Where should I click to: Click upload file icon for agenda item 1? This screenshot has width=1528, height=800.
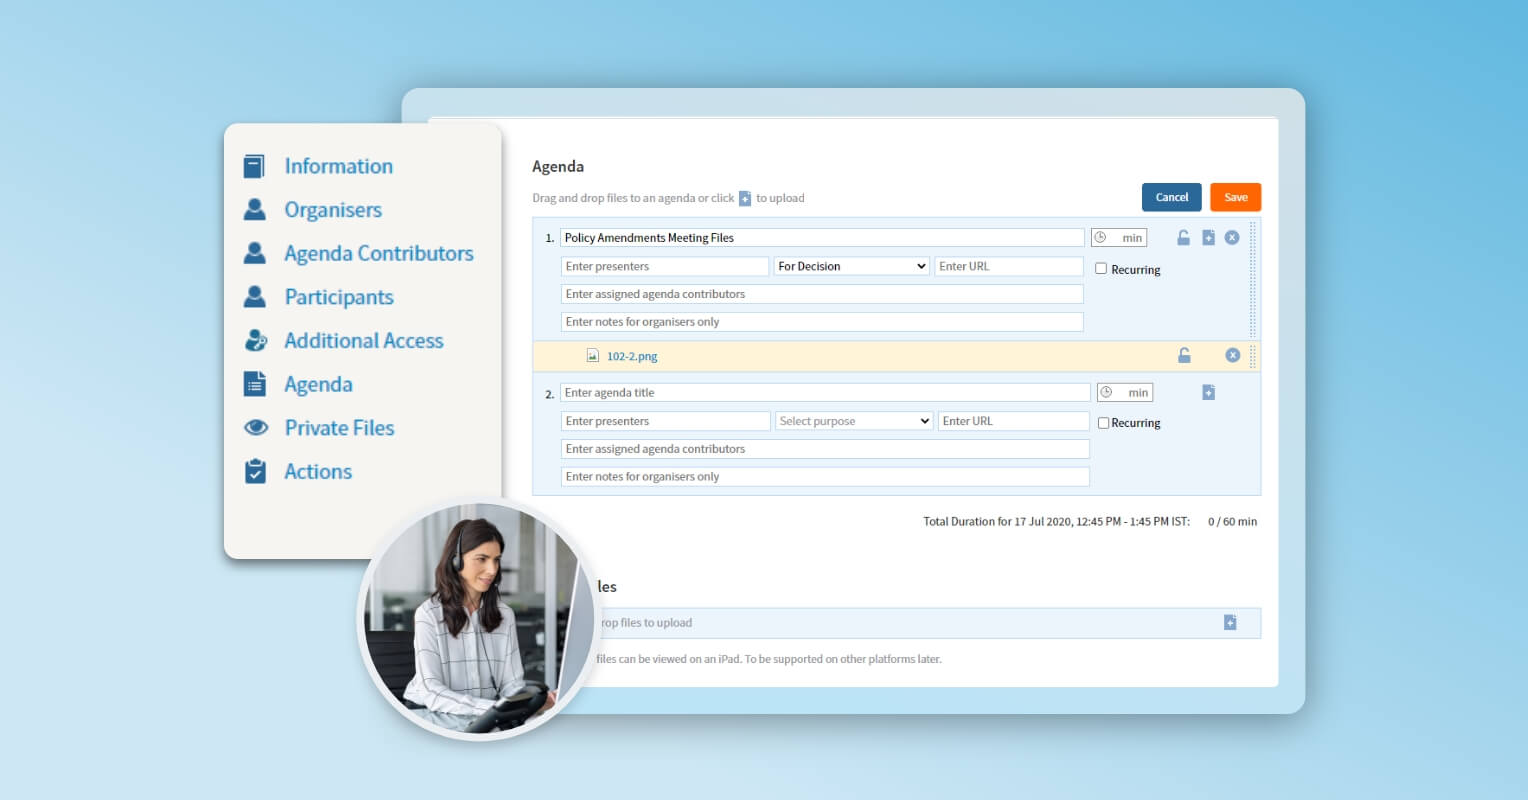click(x=1208, y=238)
